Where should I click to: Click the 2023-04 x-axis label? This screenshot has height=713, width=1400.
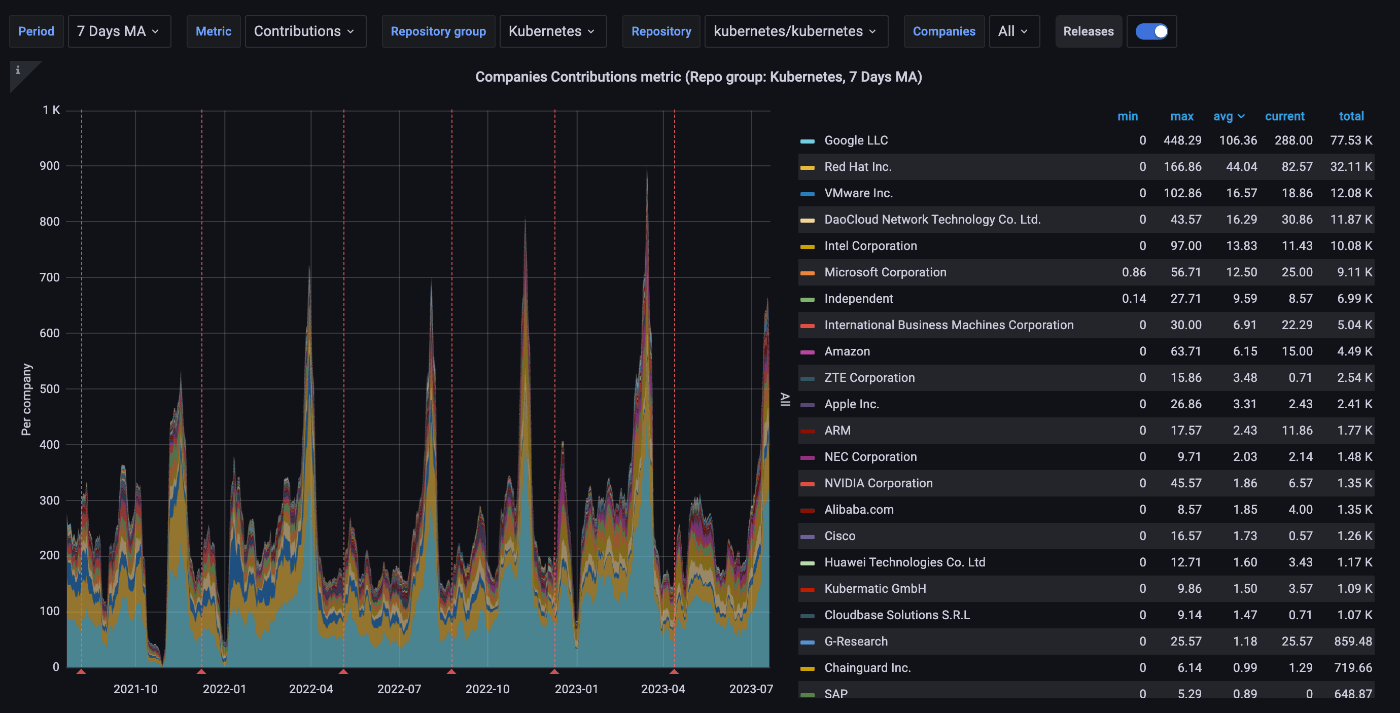(663, 689)
